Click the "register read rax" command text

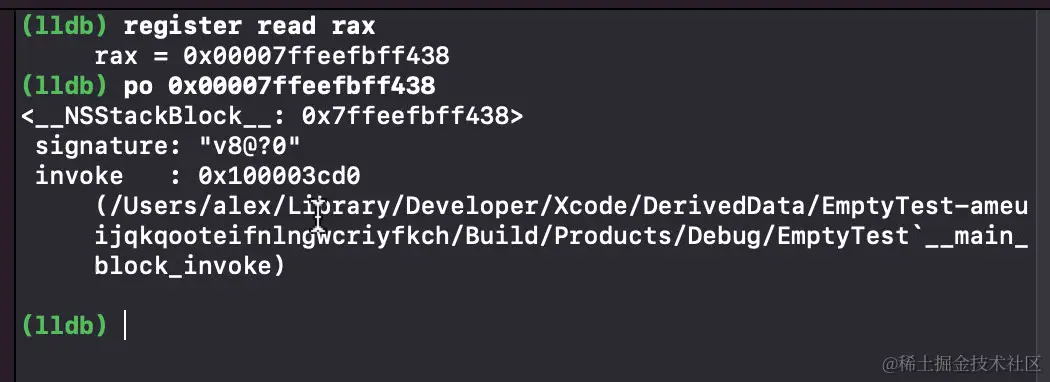[x=250, y=26]
